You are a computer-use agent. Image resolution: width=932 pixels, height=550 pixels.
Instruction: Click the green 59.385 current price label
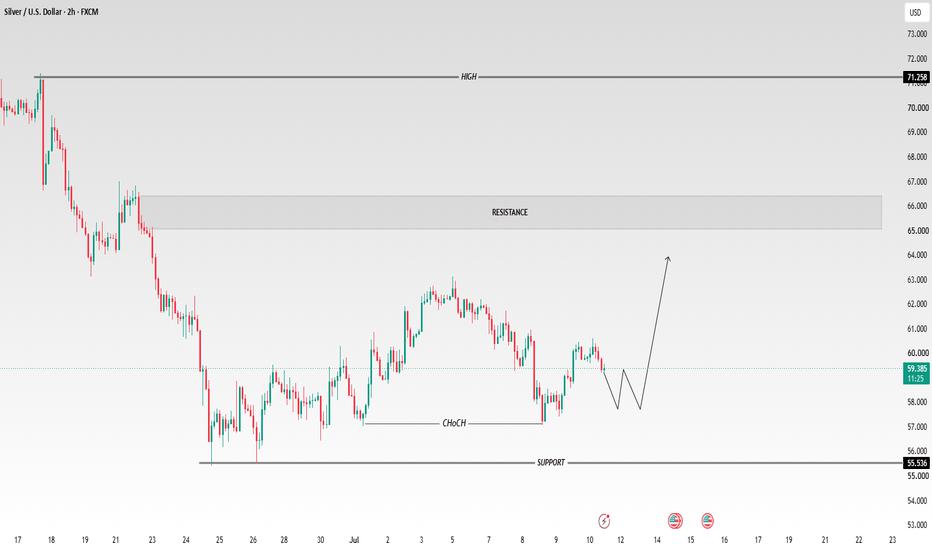(917, 373)
